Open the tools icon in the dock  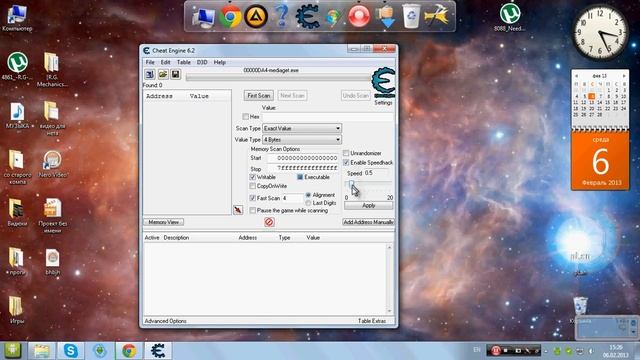pos(437,17)
